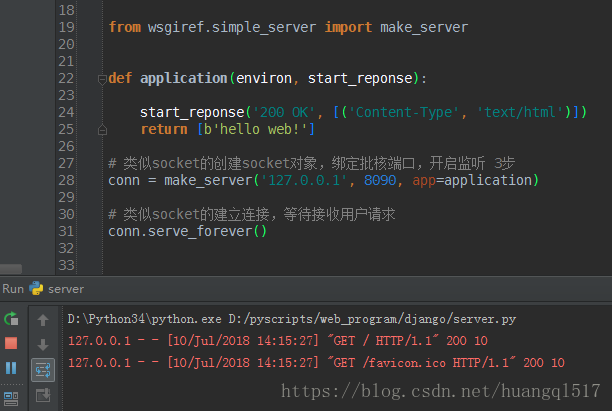Pause the Run console output
Image resolution: width=612 pixels, height=411 pixels.
tap(11, 368)
